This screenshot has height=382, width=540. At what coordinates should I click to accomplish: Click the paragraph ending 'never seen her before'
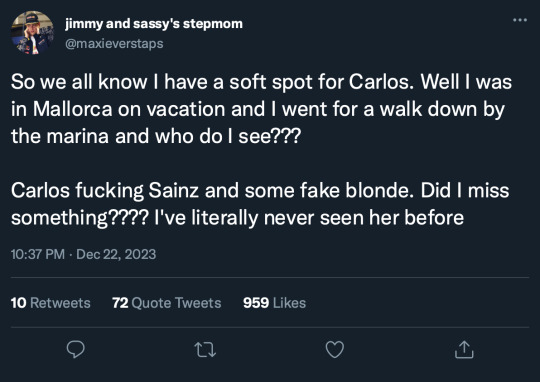pos(260,204)
